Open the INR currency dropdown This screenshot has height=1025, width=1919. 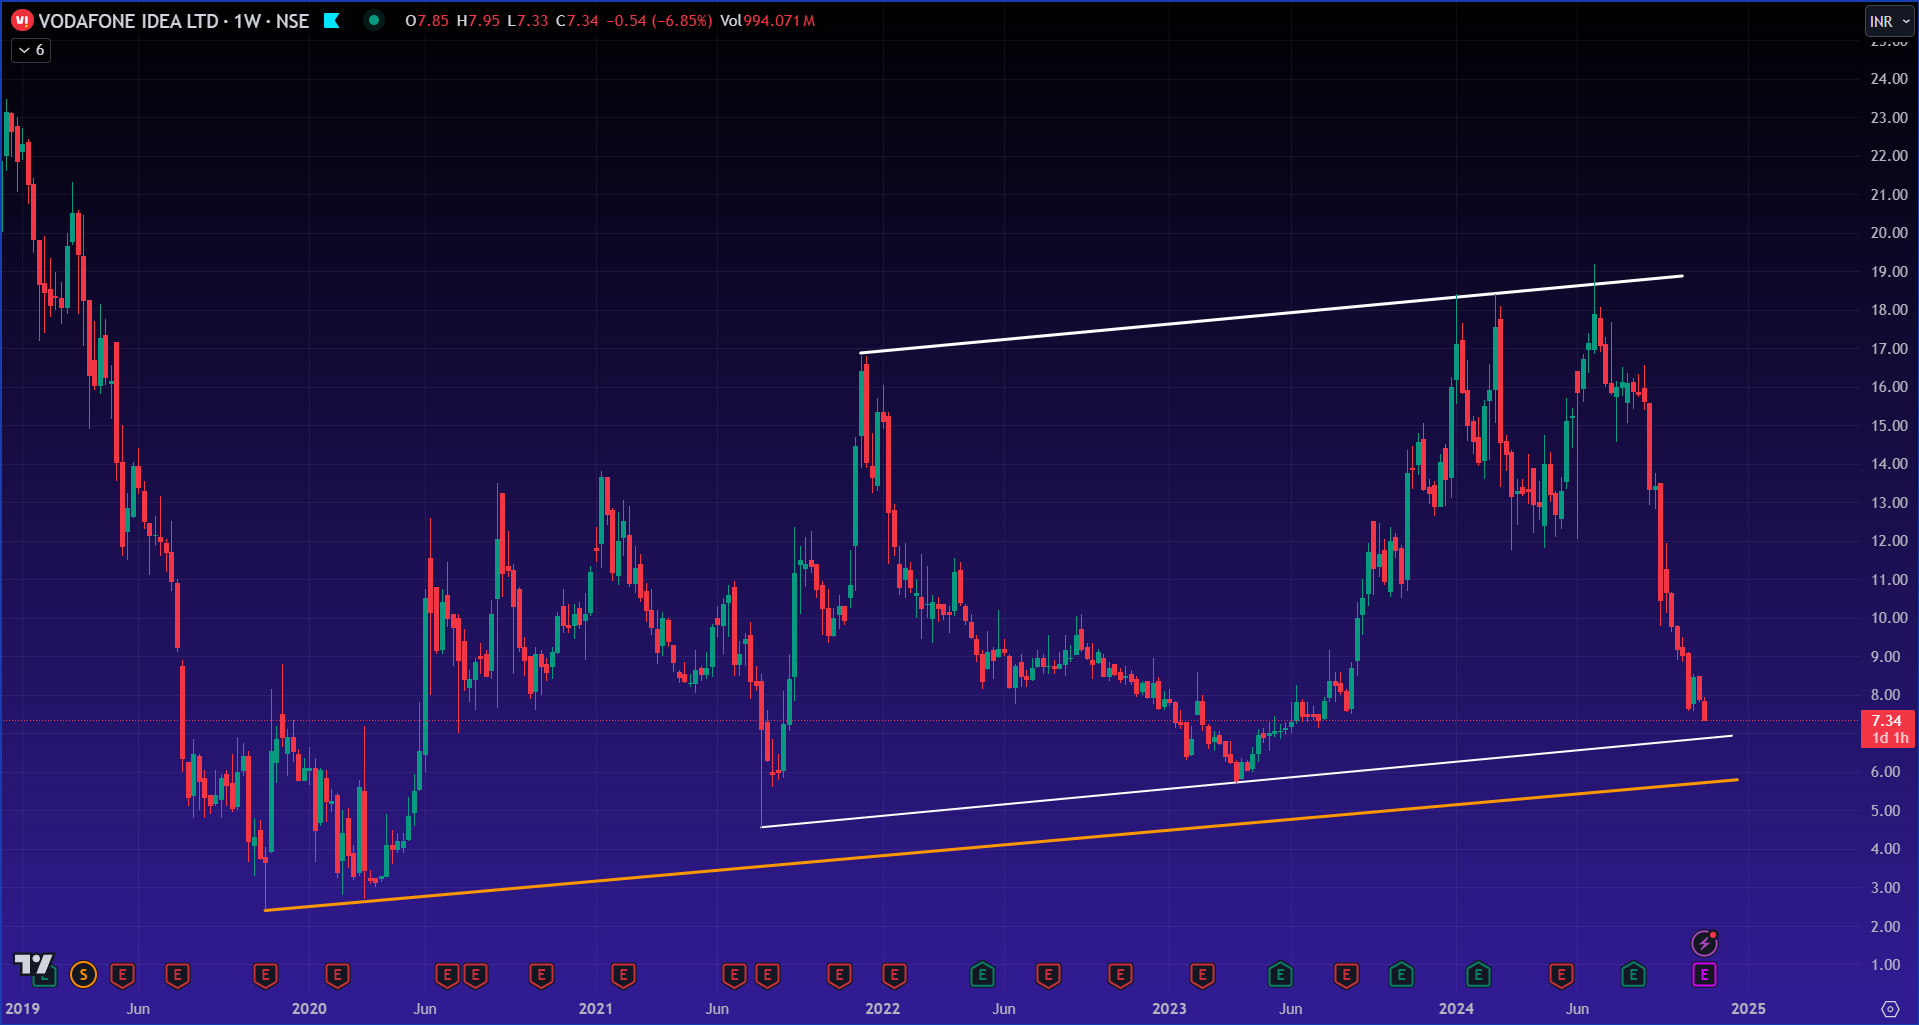(x=1889, y=21)
